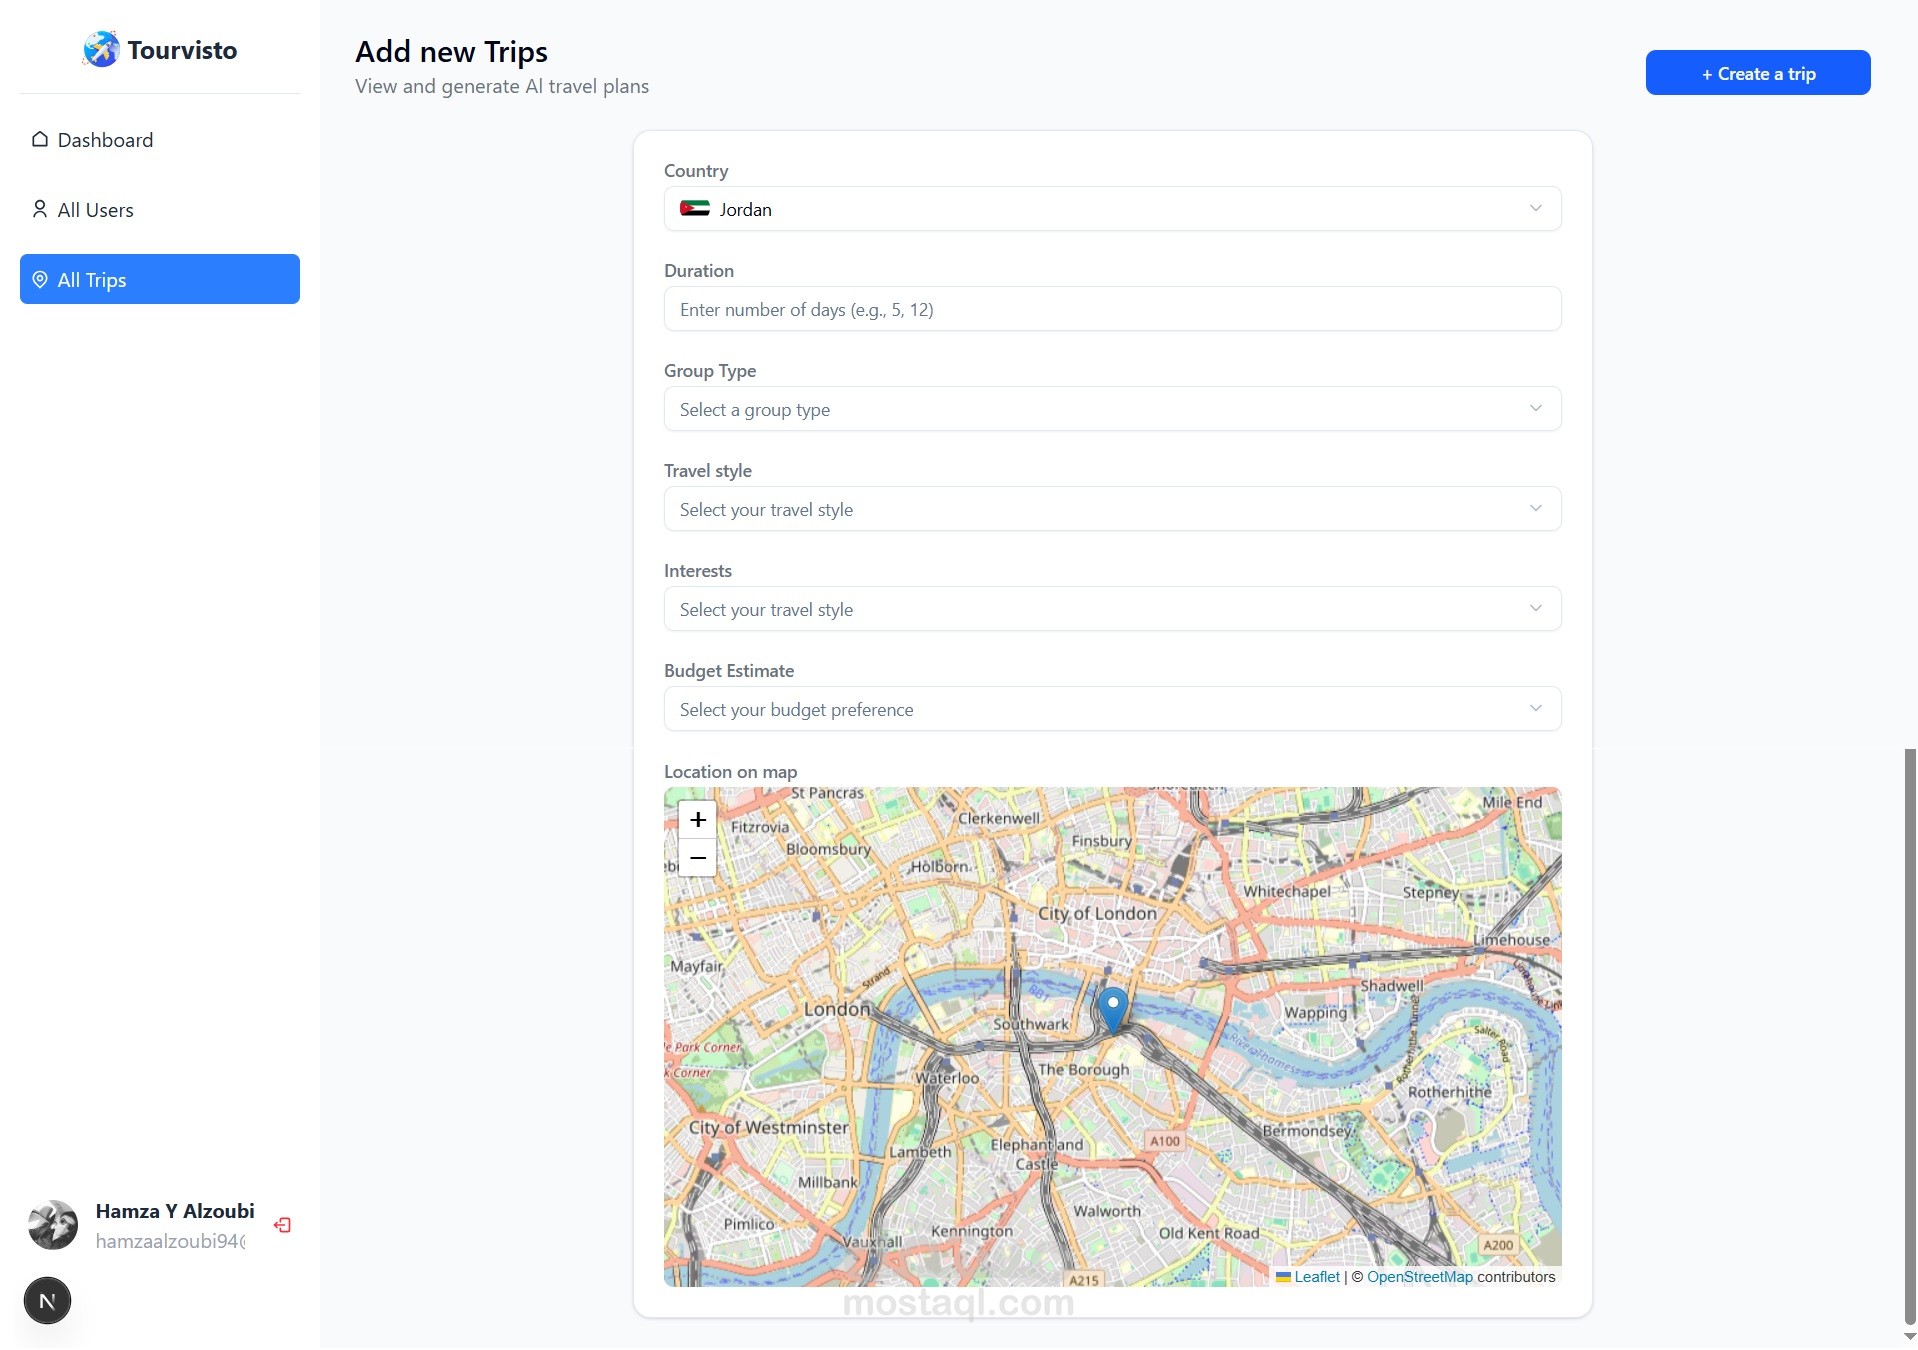Click the Dashboard home icon
This screenshot has height=1350, width=1918.
point(40,139)
